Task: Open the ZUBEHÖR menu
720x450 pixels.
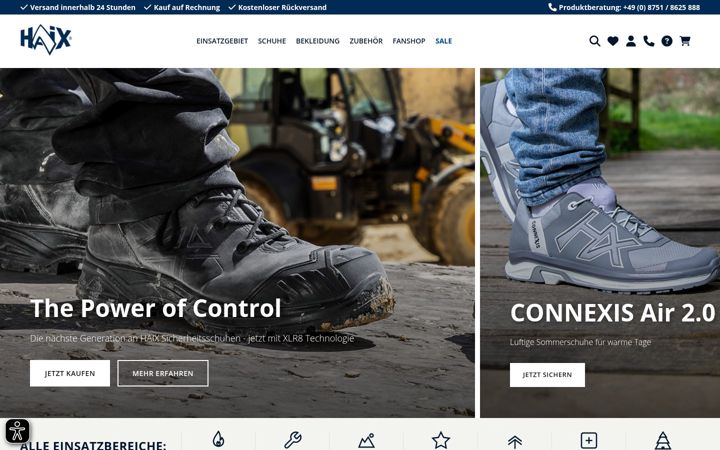Action: (366, 41)
